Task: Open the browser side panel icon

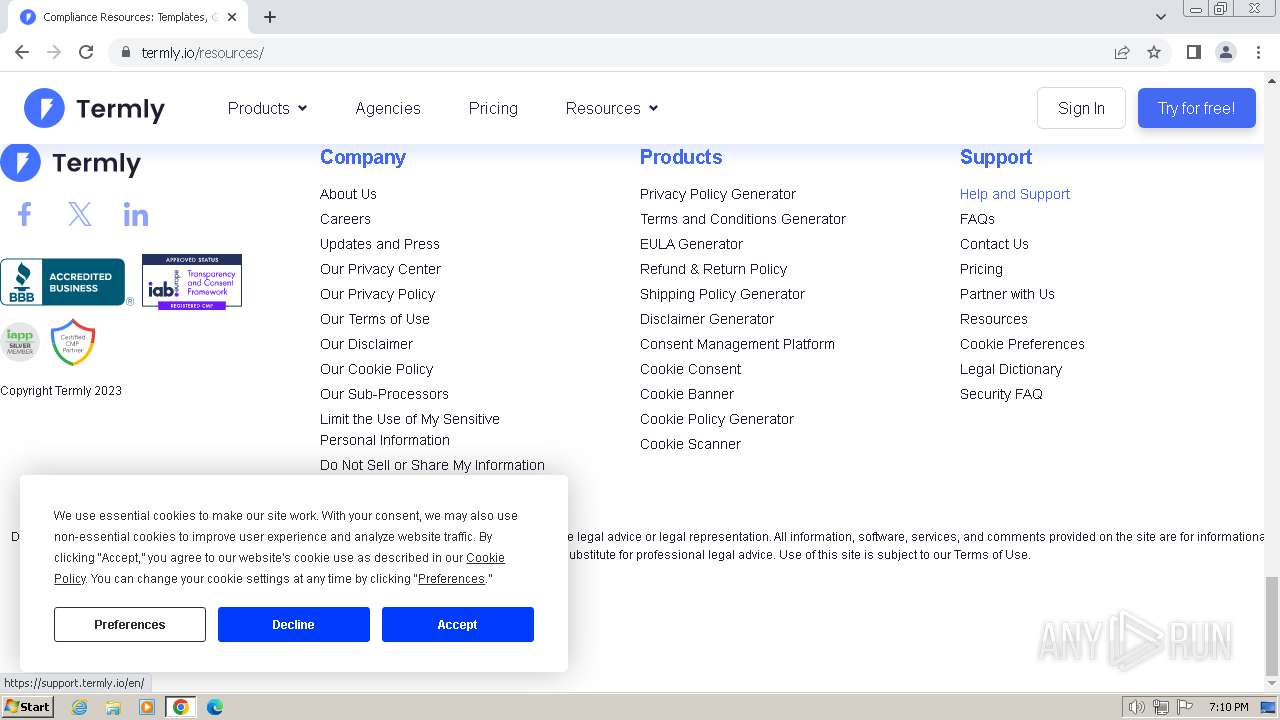Action: 1193,52
